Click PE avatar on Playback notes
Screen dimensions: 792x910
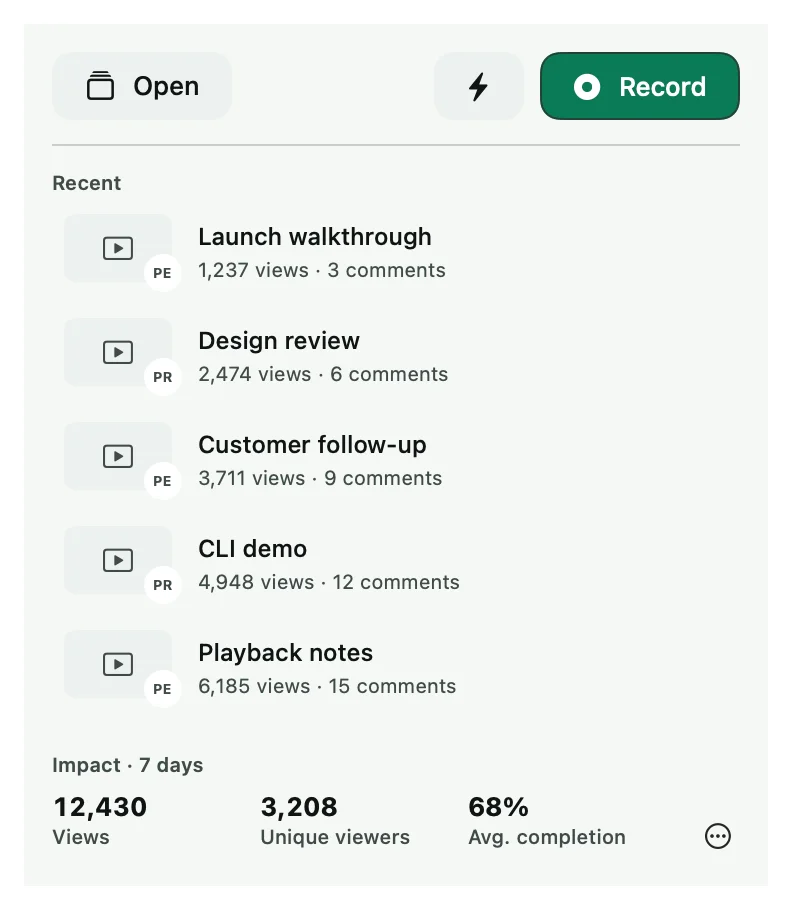tap(162, 688)
